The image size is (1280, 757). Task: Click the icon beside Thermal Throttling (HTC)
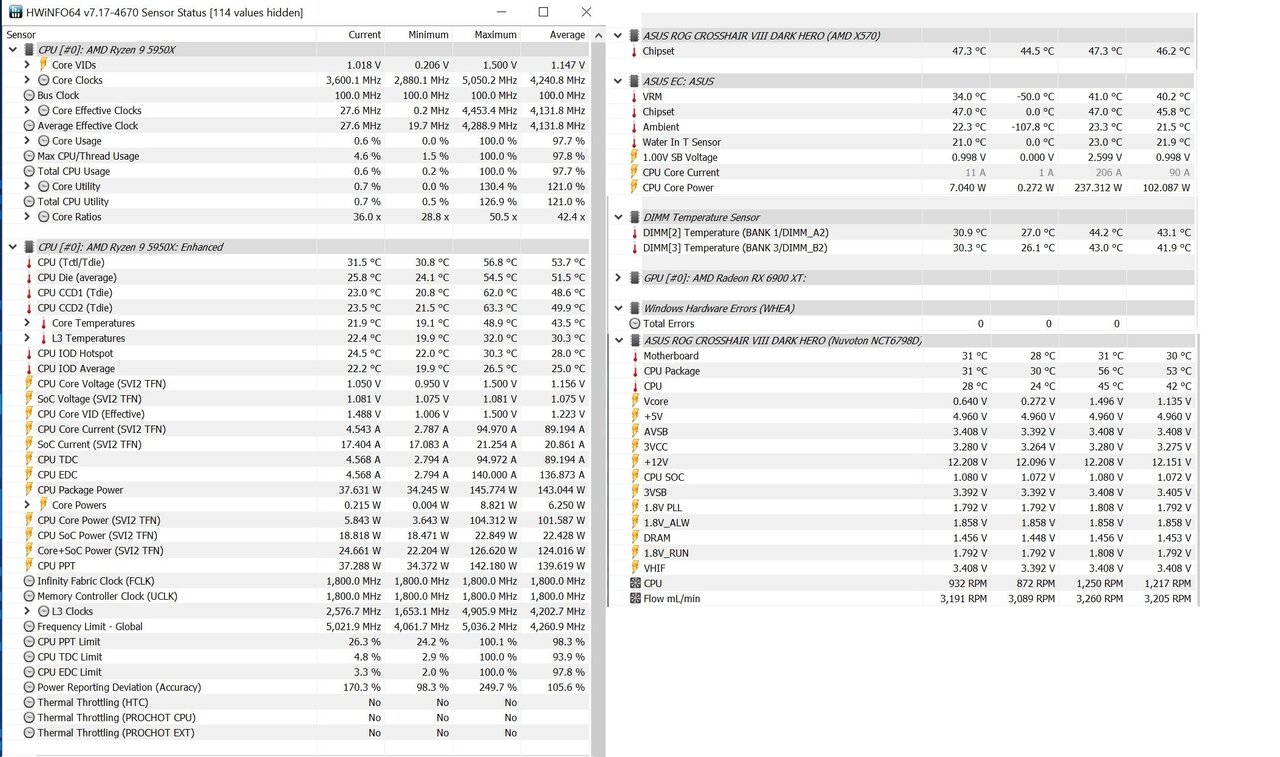click(30, 702)
